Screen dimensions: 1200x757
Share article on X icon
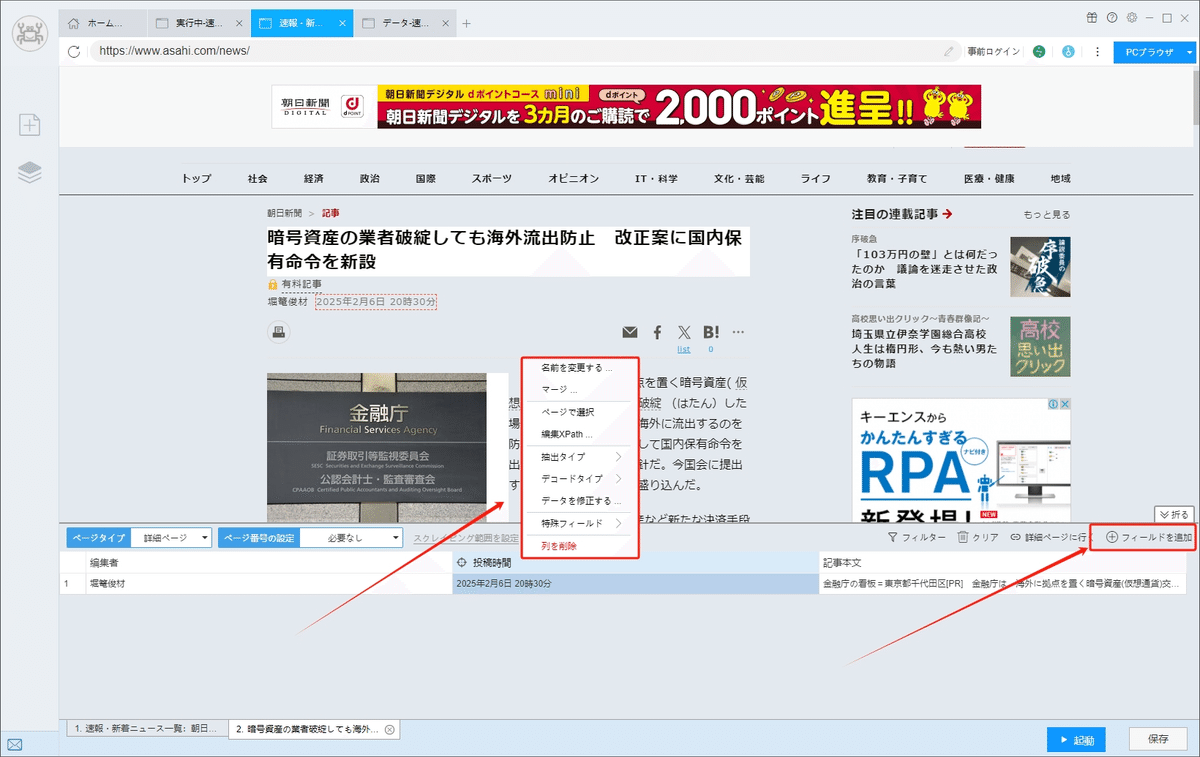(684, 332)
